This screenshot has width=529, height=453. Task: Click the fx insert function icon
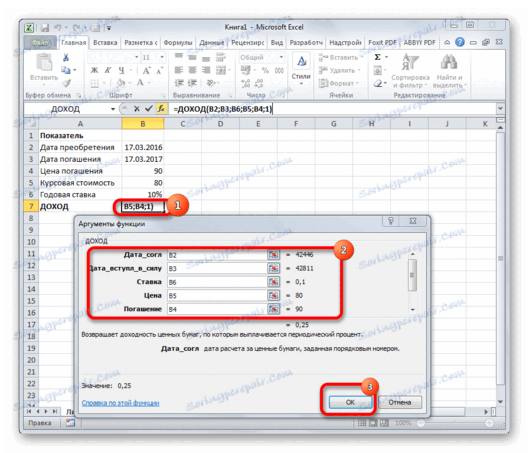pos(162,109)
